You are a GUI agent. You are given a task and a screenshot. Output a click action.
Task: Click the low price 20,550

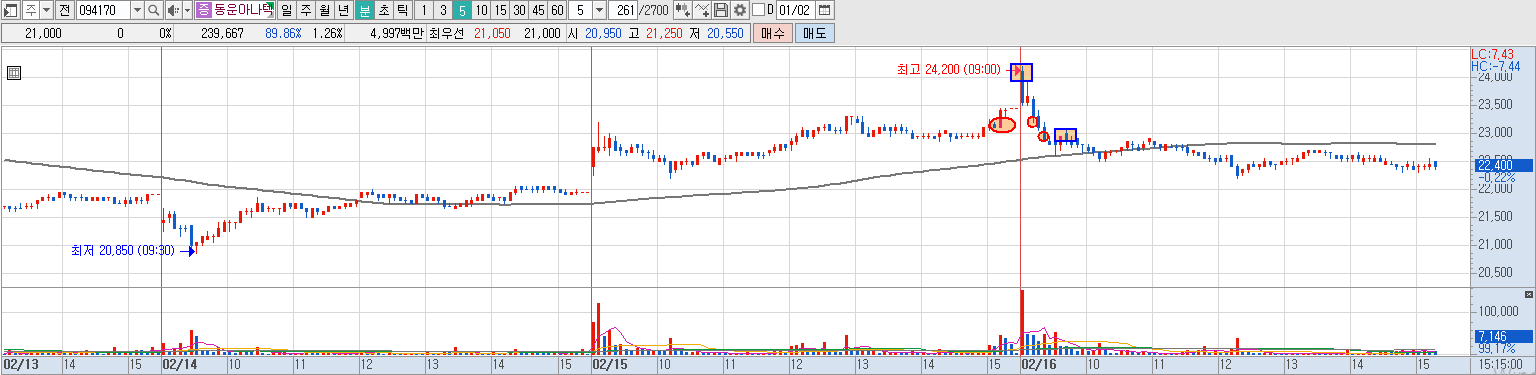725,33
